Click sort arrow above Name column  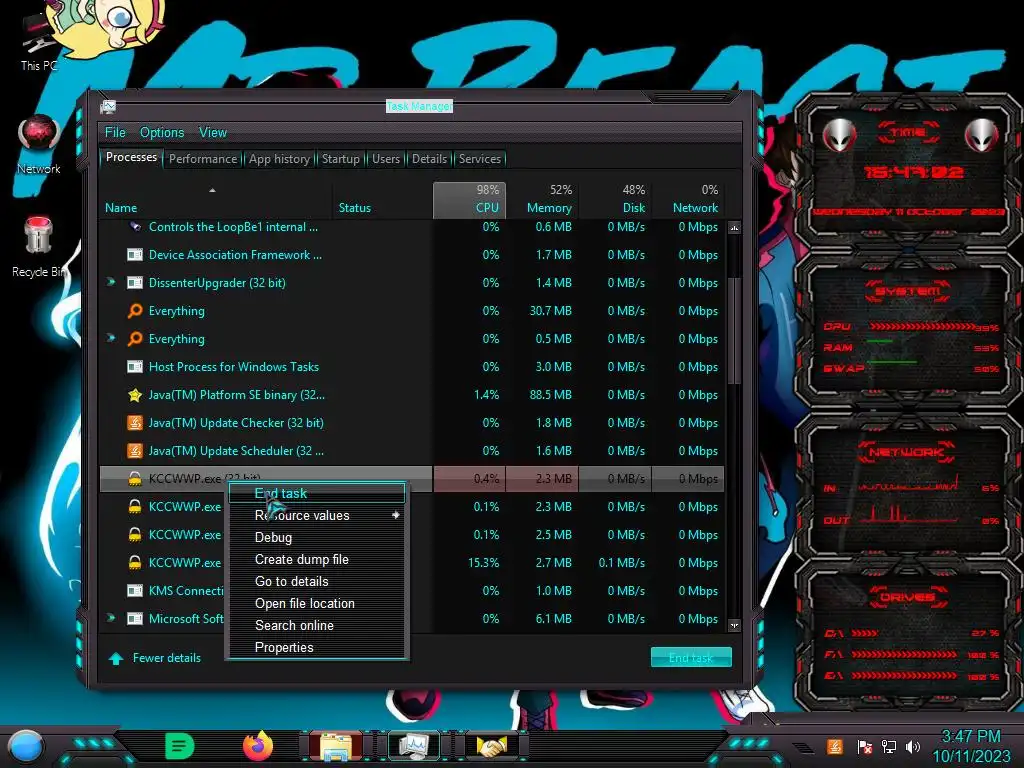tap(212, 190)
